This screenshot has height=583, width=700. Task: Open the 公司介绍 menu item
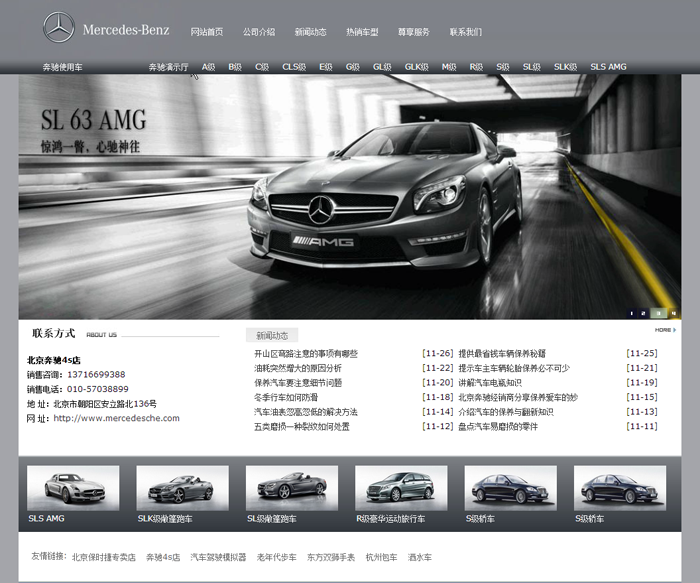coord(258,32)
